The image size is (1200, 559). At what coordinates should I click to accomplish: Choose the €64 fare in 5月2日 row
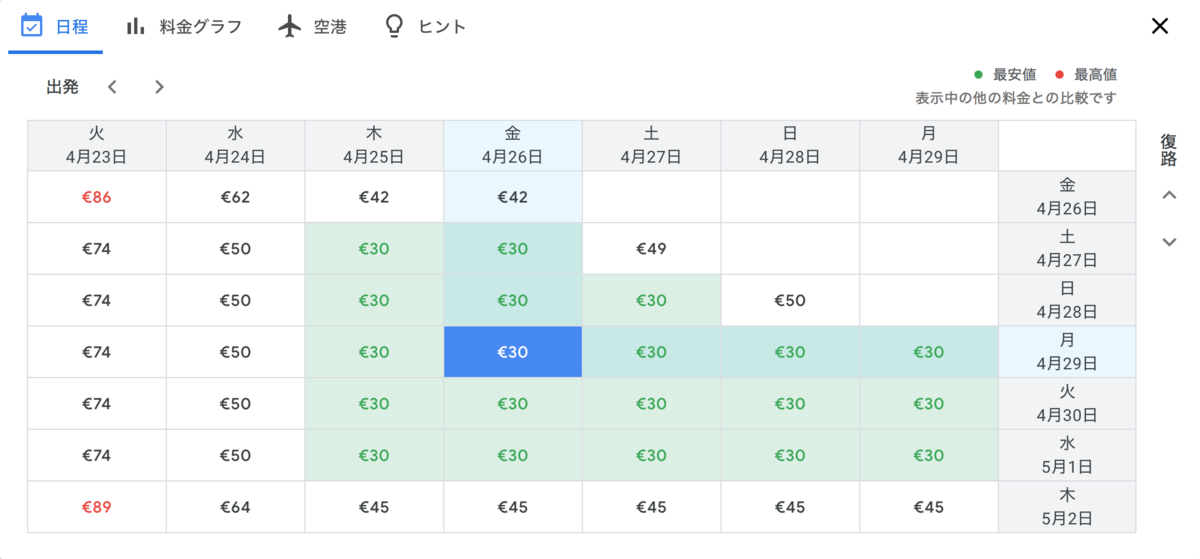click(x=235, y=507)
